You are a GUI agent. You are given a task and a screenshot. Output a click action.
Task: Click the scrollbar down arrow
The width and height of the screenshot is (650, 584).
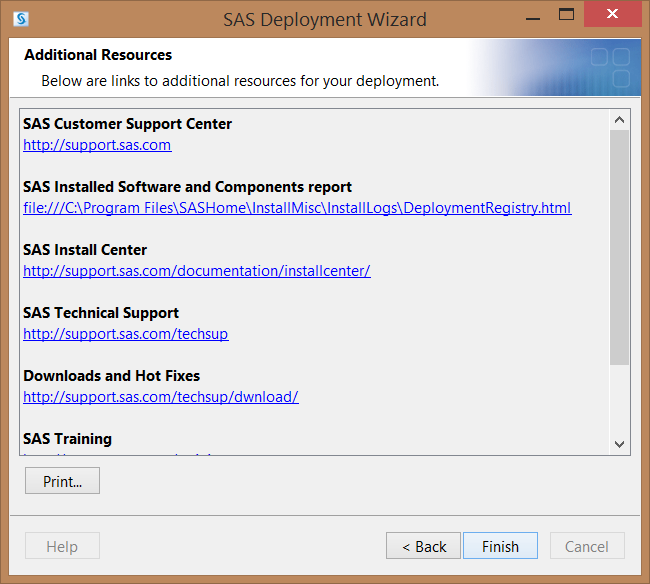pyautogui.click(x=619, y=444)
